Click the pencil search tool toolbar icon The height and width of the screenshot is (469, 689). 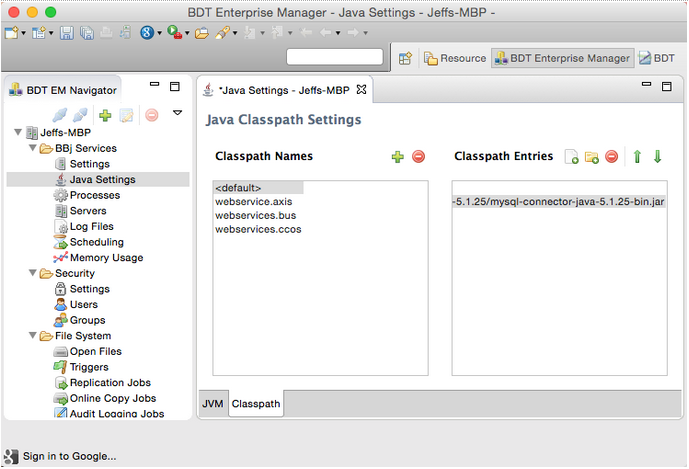pyautogui.click(x=223, y=33)
